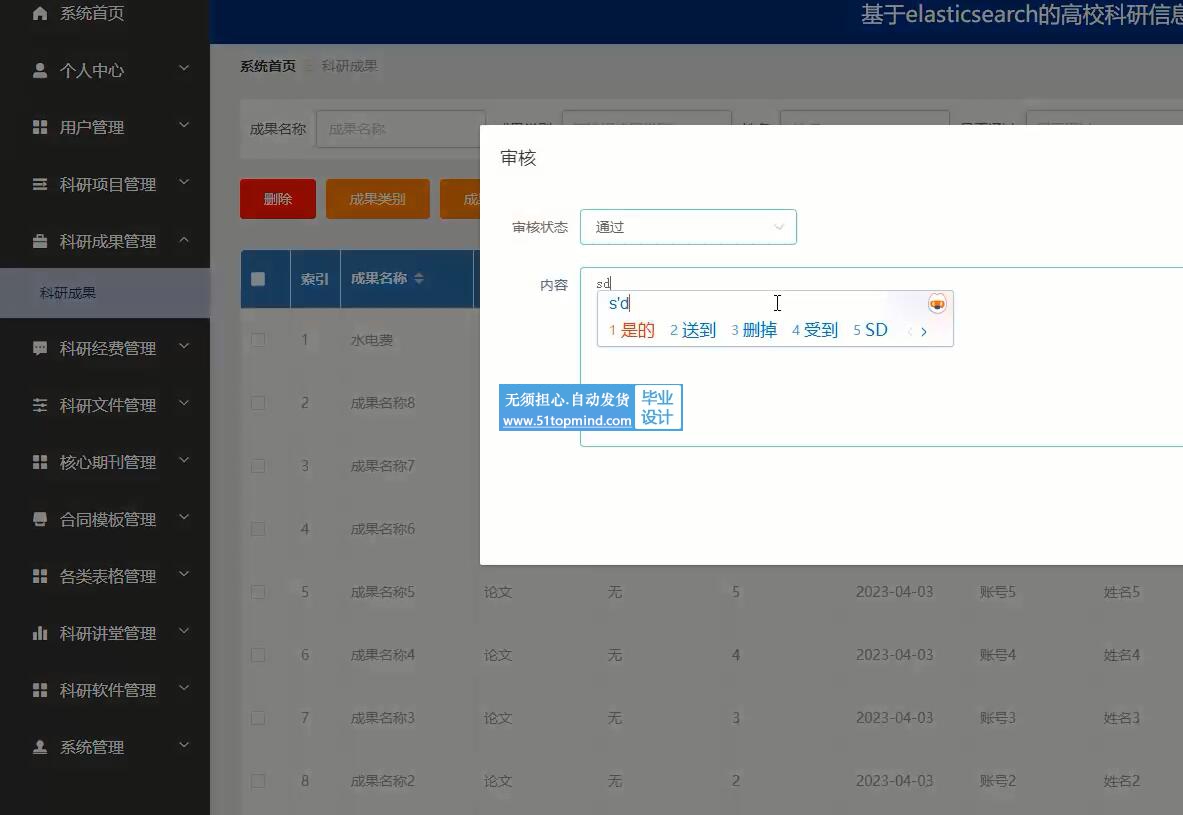This screenshot has width=1183, height=815.
Task: Click the 索引 column header
Action: [315, 279]
